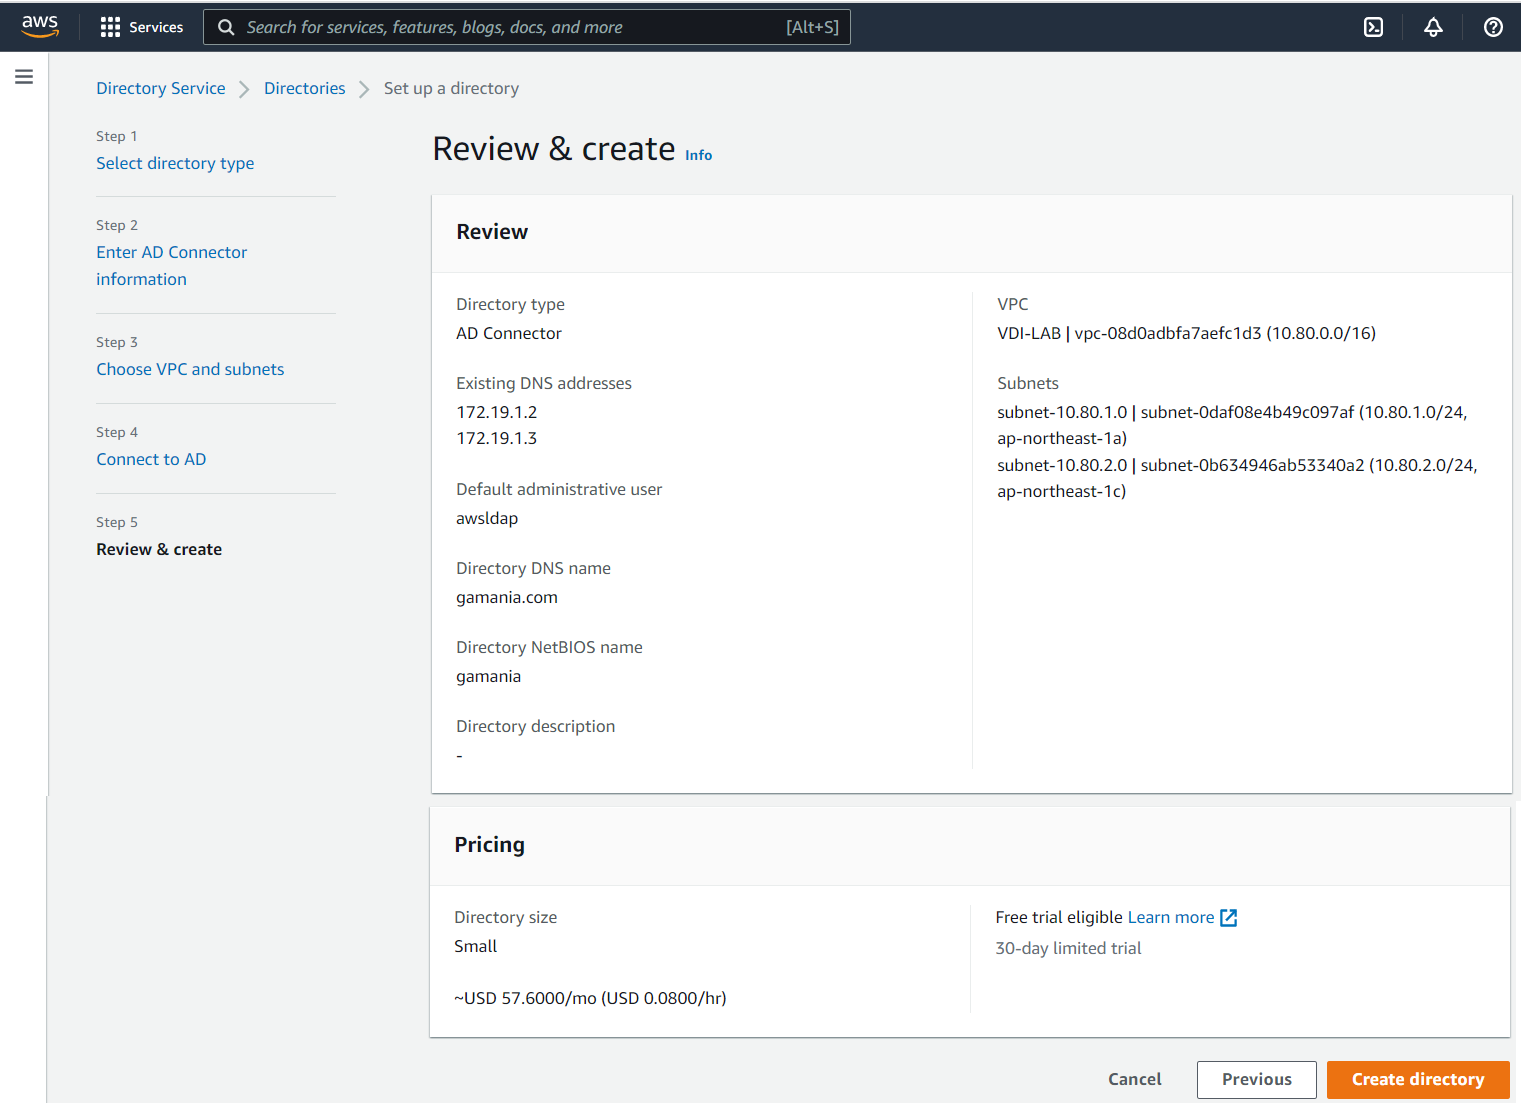
Task: Open the notifications bell
Action: coord(1433,27)
